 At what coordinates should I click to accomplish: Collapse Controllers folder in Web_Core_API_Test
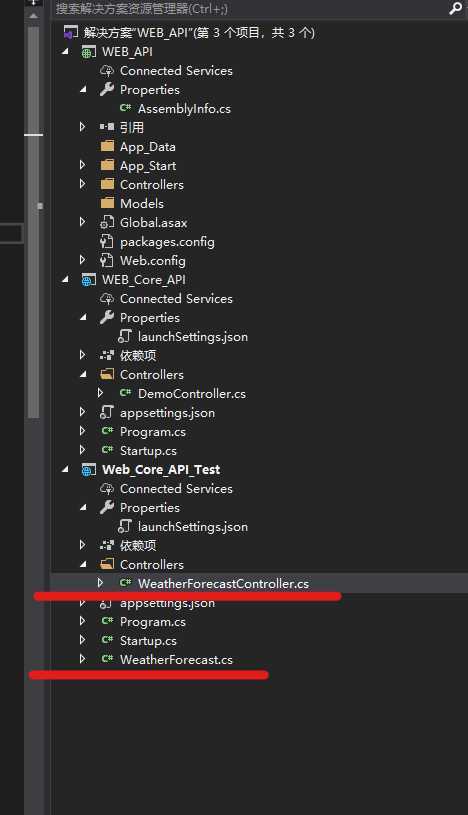point(83,564)
